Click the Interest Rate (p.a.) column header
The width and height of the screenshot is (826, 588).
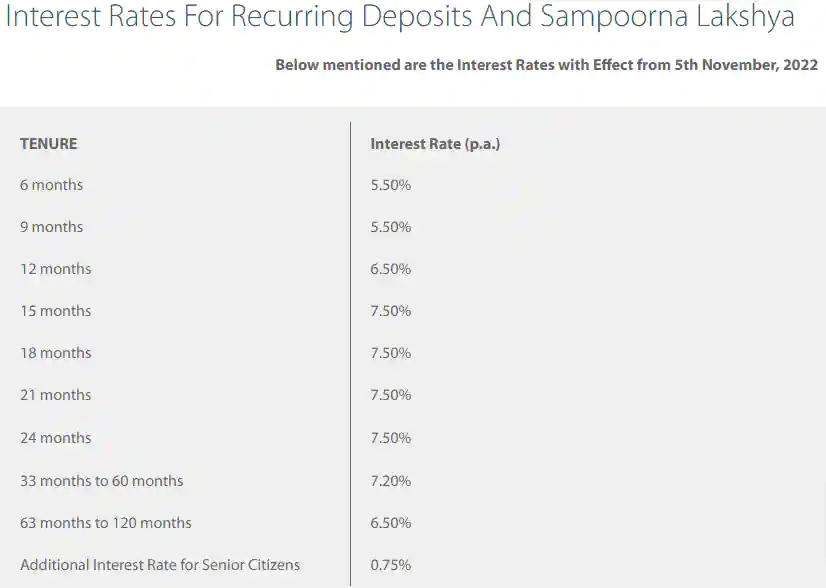[x=435, y=144]
